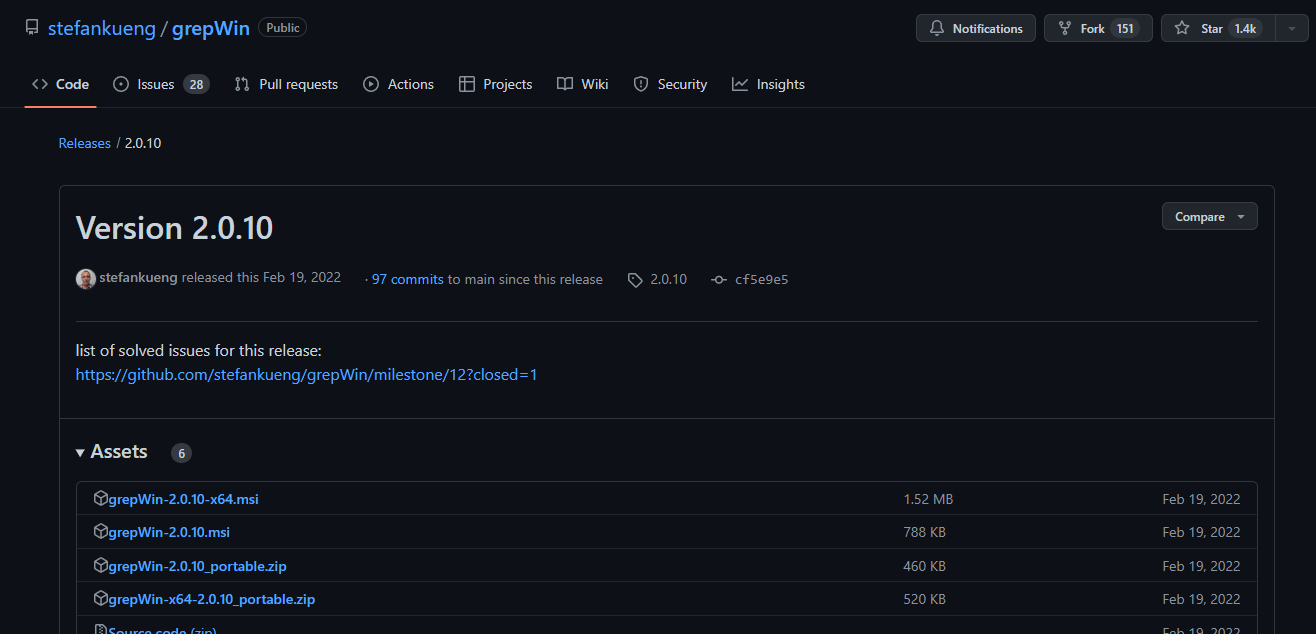
Task: Click the commit icon beside cf5e9e5
Action: coord(718,280)
